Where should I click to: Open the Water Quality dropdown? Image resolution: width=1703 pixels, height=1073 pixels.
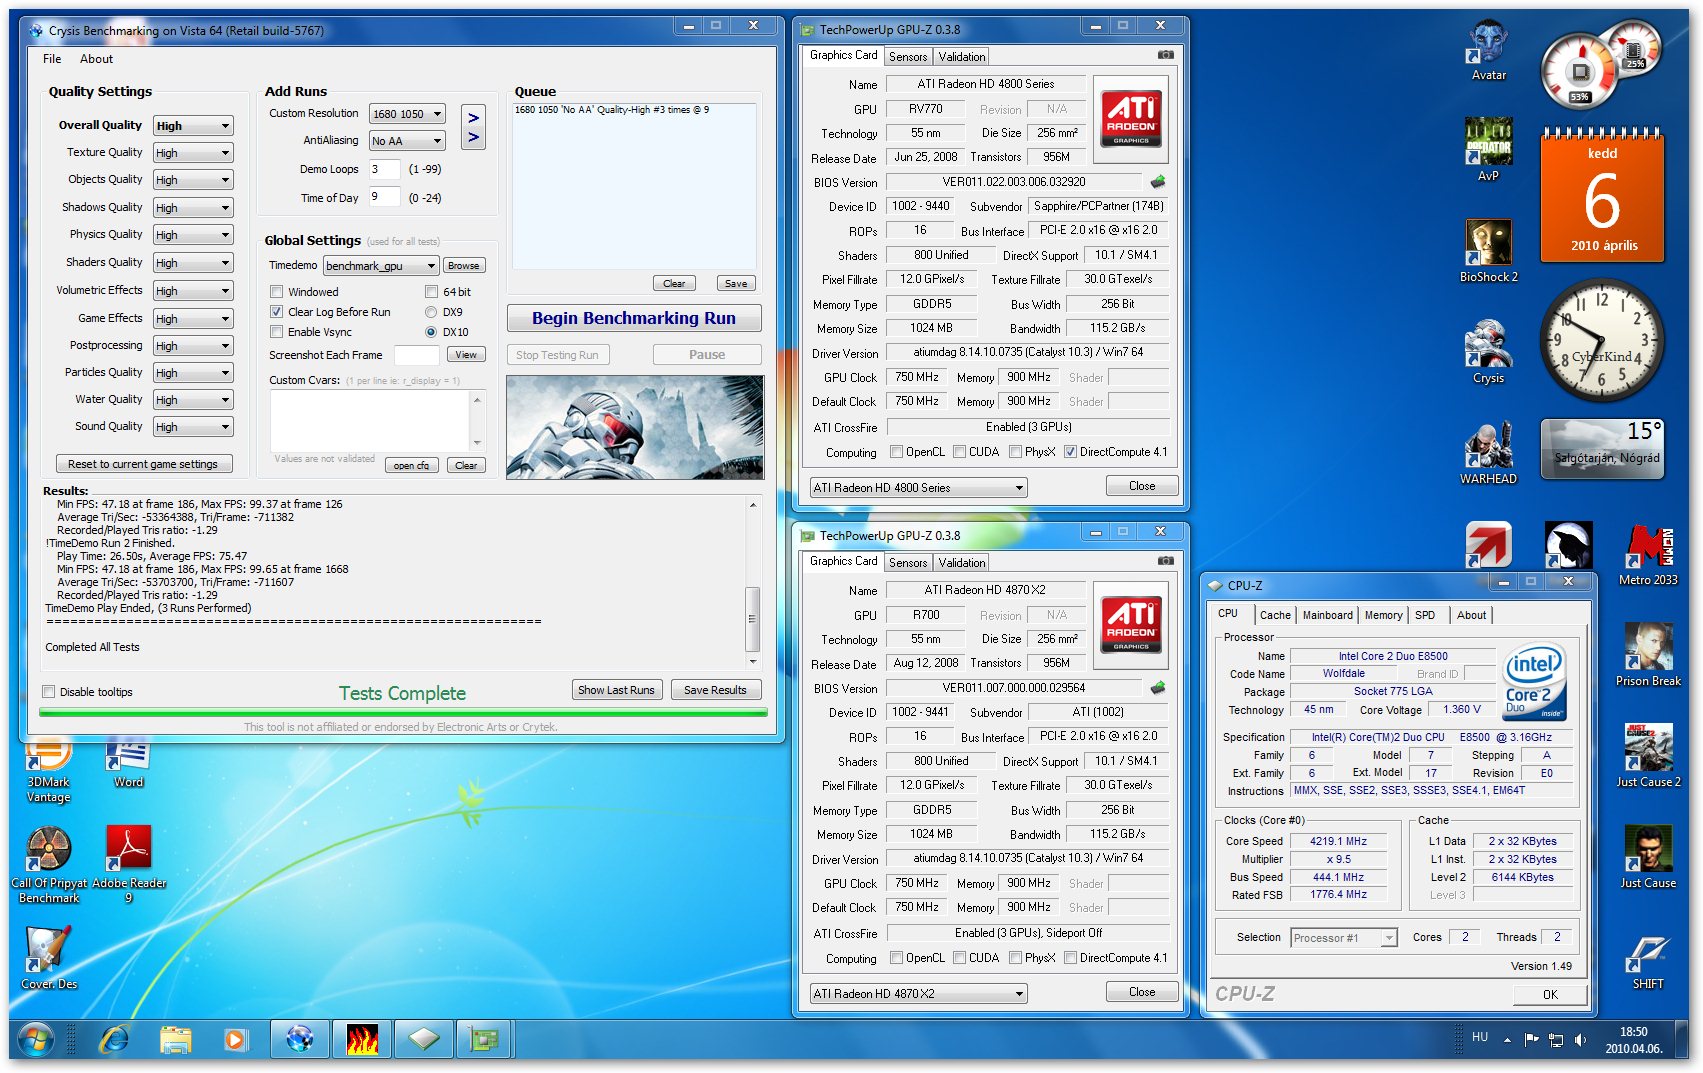click(193, 400)
